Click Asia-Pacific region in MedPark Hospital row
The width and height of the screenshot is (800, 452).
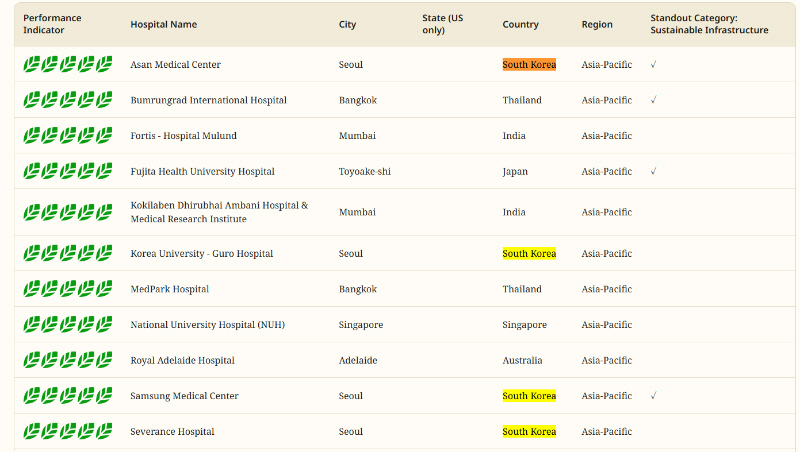(x=607, y=289)
